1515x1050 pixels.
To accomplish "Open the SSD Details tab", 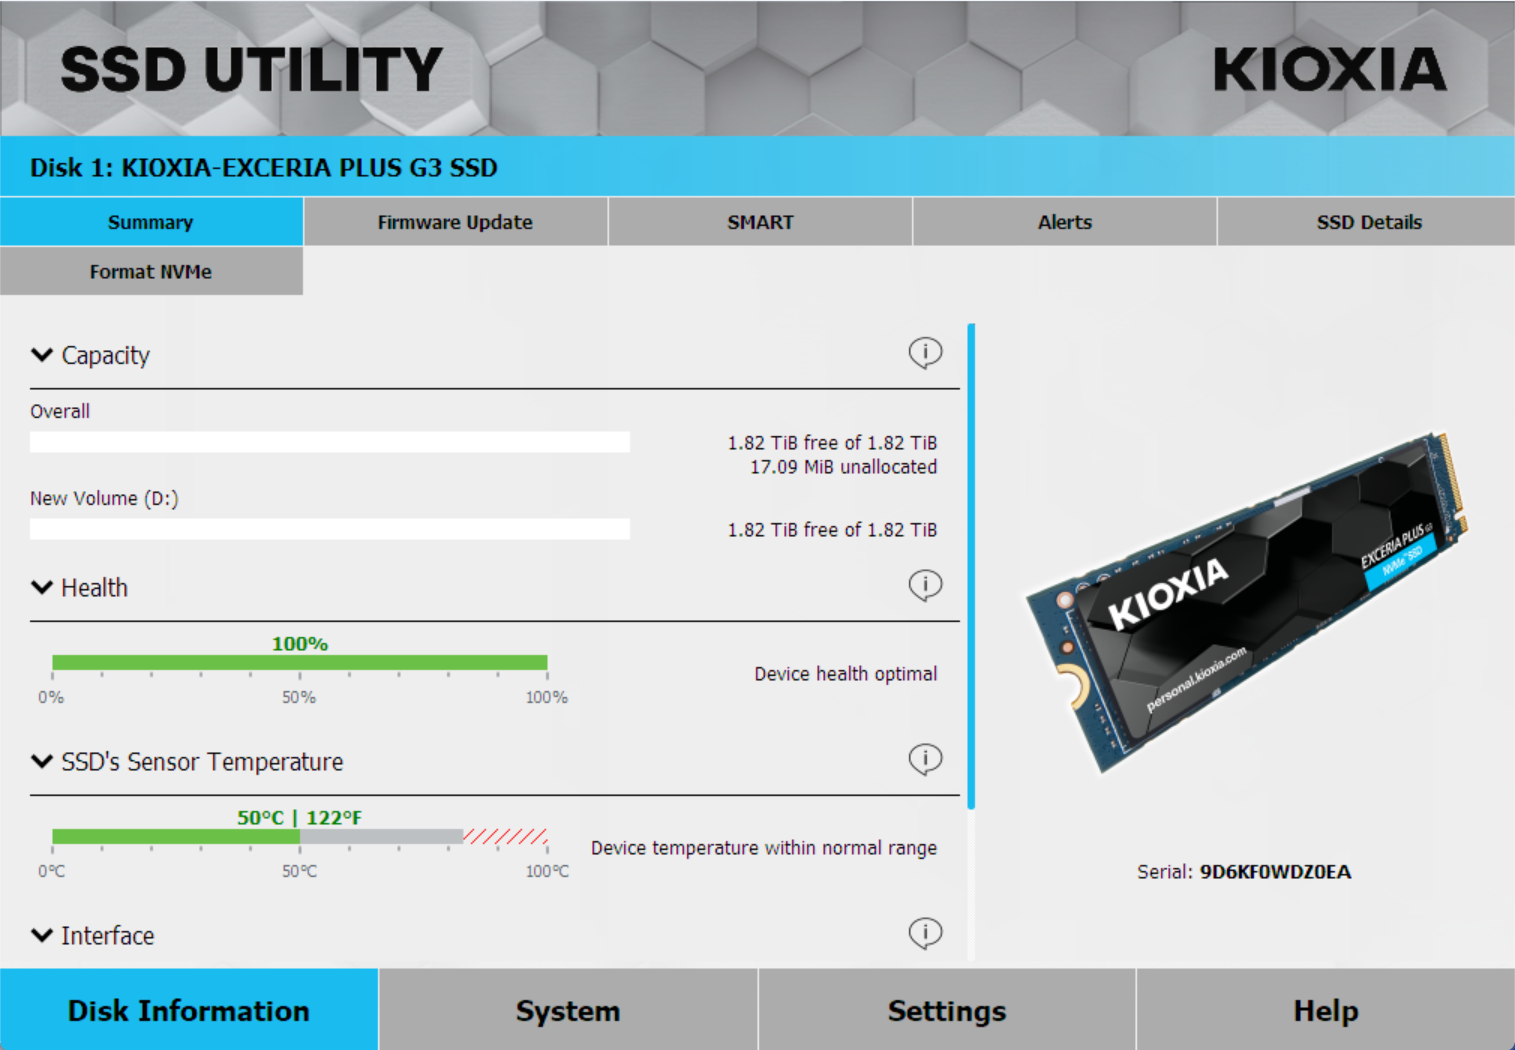I will [x=1367, y=222].
